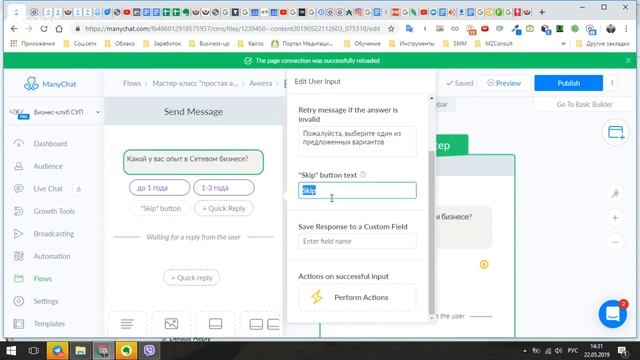This screenshot has width=640, height=360.
Task: Go to Growth Tools
Action: (x=54, y=211)
